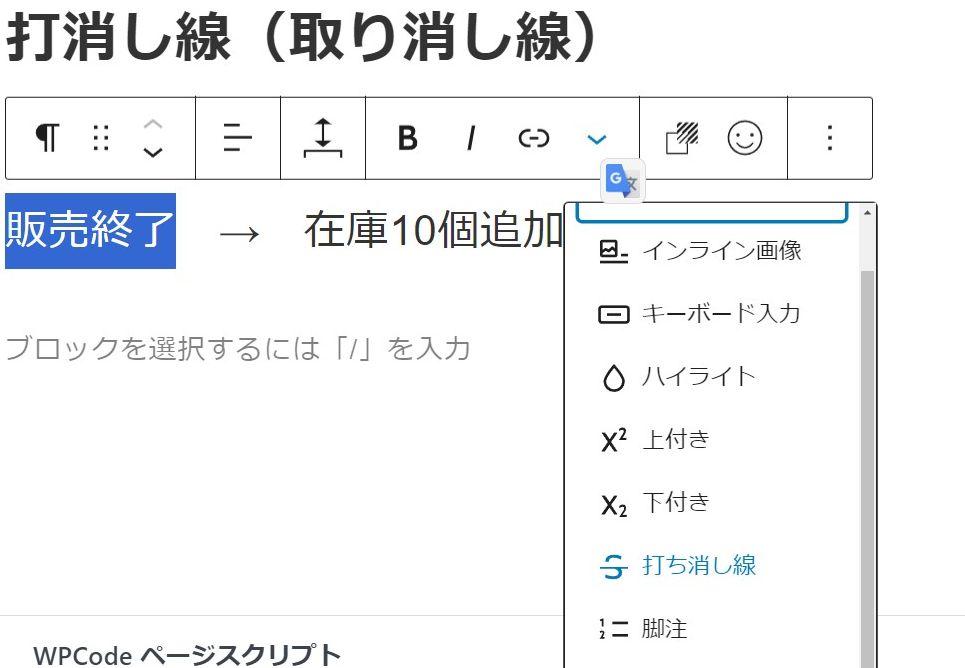Image resolution: width=965 pixels, height=668 pixels.
Task: Click the line height spacing icon
Action: (323, 138)
